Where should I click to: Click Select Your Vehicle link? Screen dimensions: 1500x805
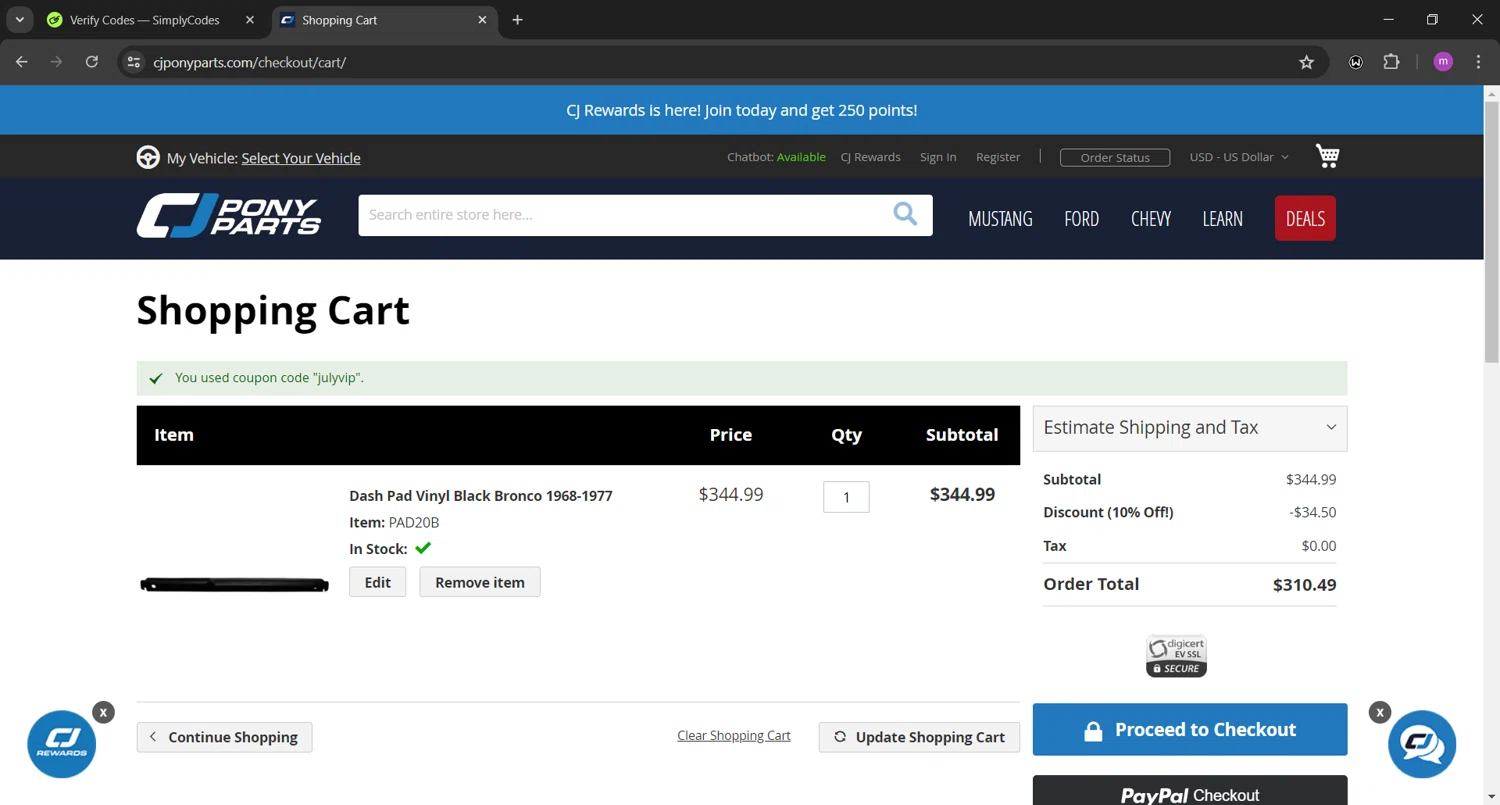[x=301, y=158]
